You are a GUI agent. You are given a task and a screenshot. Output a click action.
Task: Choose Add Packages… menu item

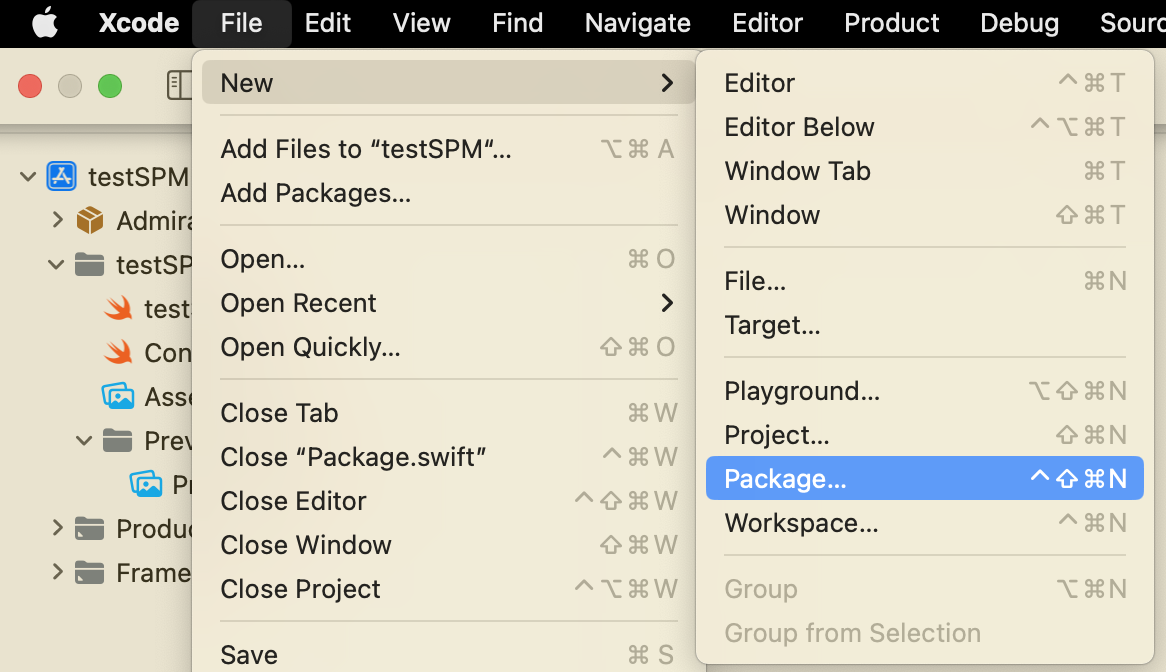pyautogui.click(x=448, y=193)
